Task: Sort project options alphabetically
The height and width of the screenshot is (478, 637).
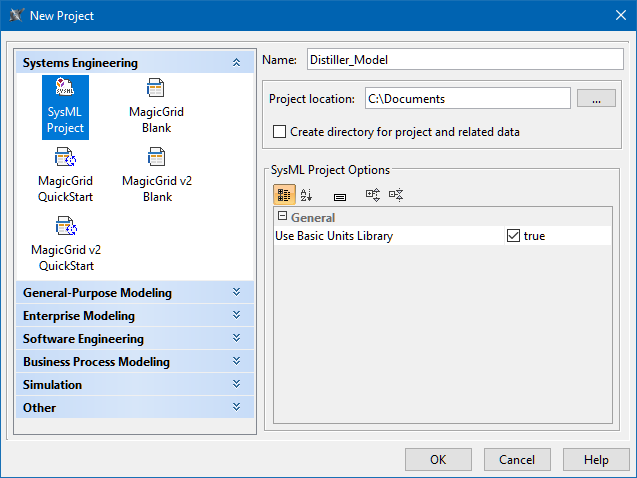Action: [307, 196]
